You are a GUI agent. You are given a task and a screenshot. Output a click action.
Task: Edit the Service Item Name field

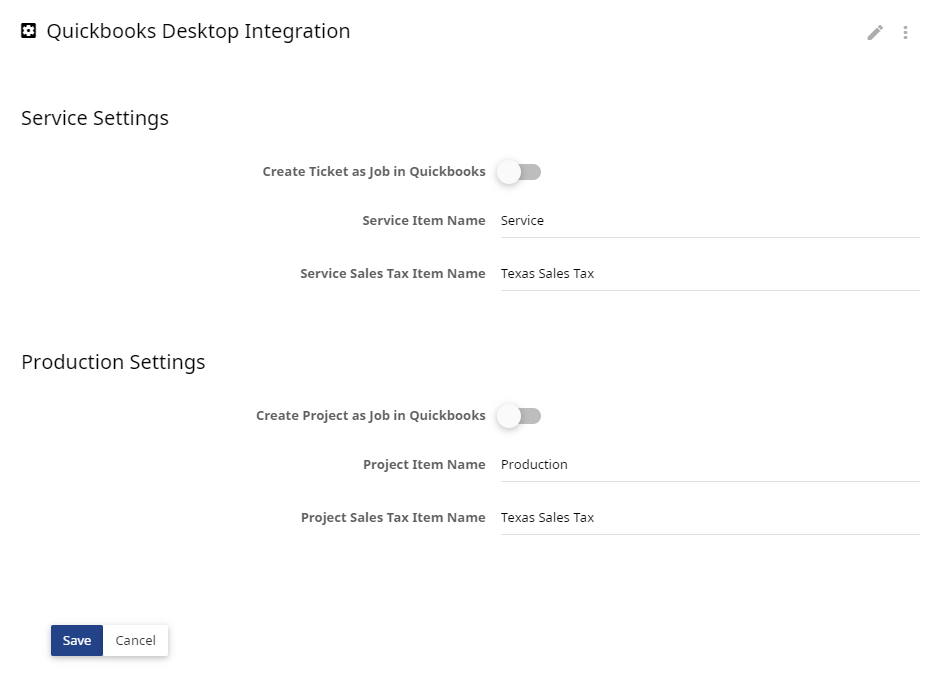710,221
